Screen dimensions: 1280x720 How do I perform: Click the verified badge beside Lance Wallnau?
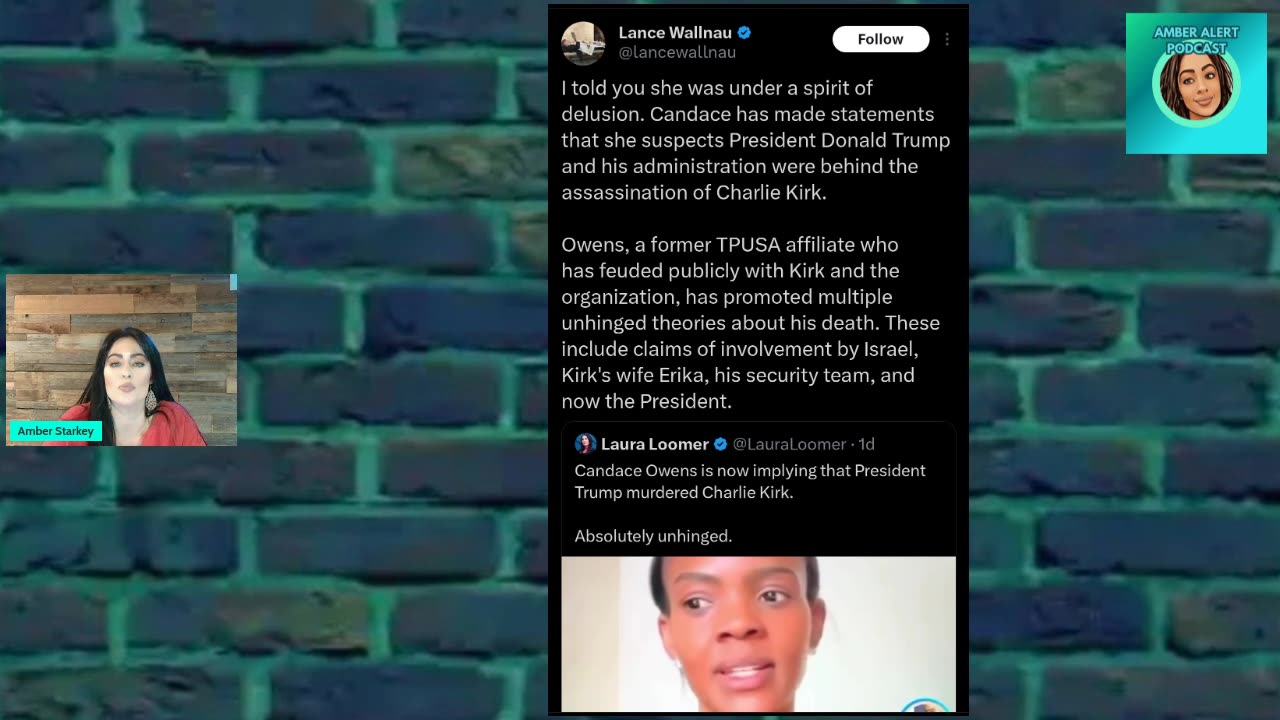coord(744,33)
